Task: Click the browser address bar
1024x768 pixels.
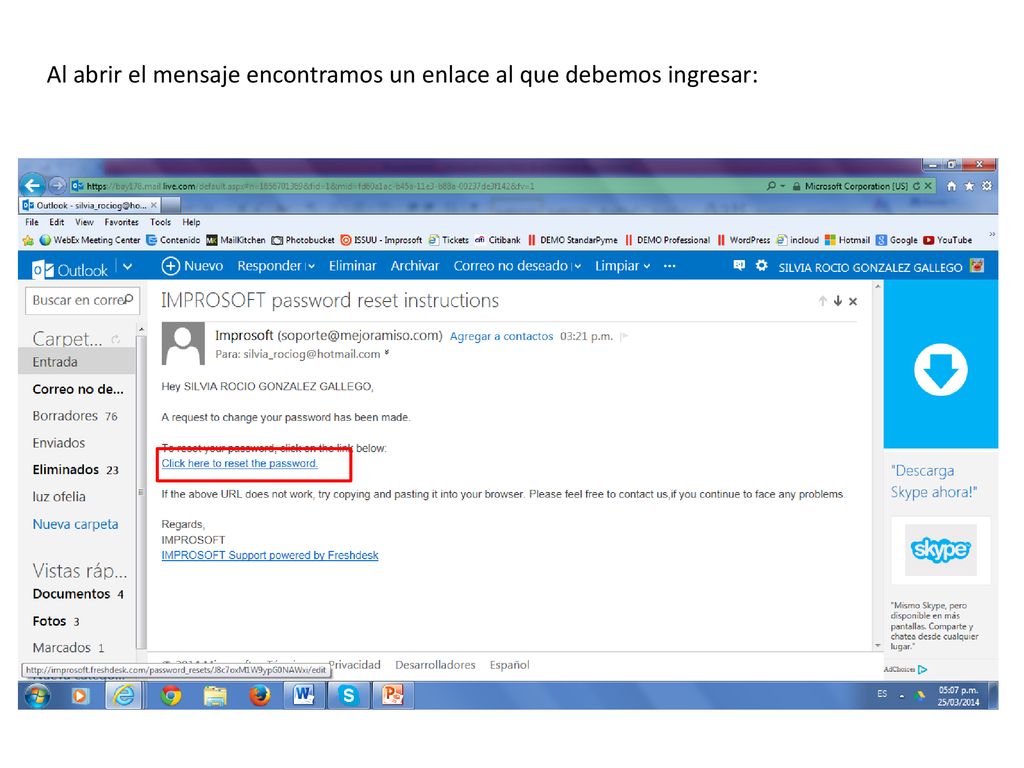Action: click(x=418, y=186)
